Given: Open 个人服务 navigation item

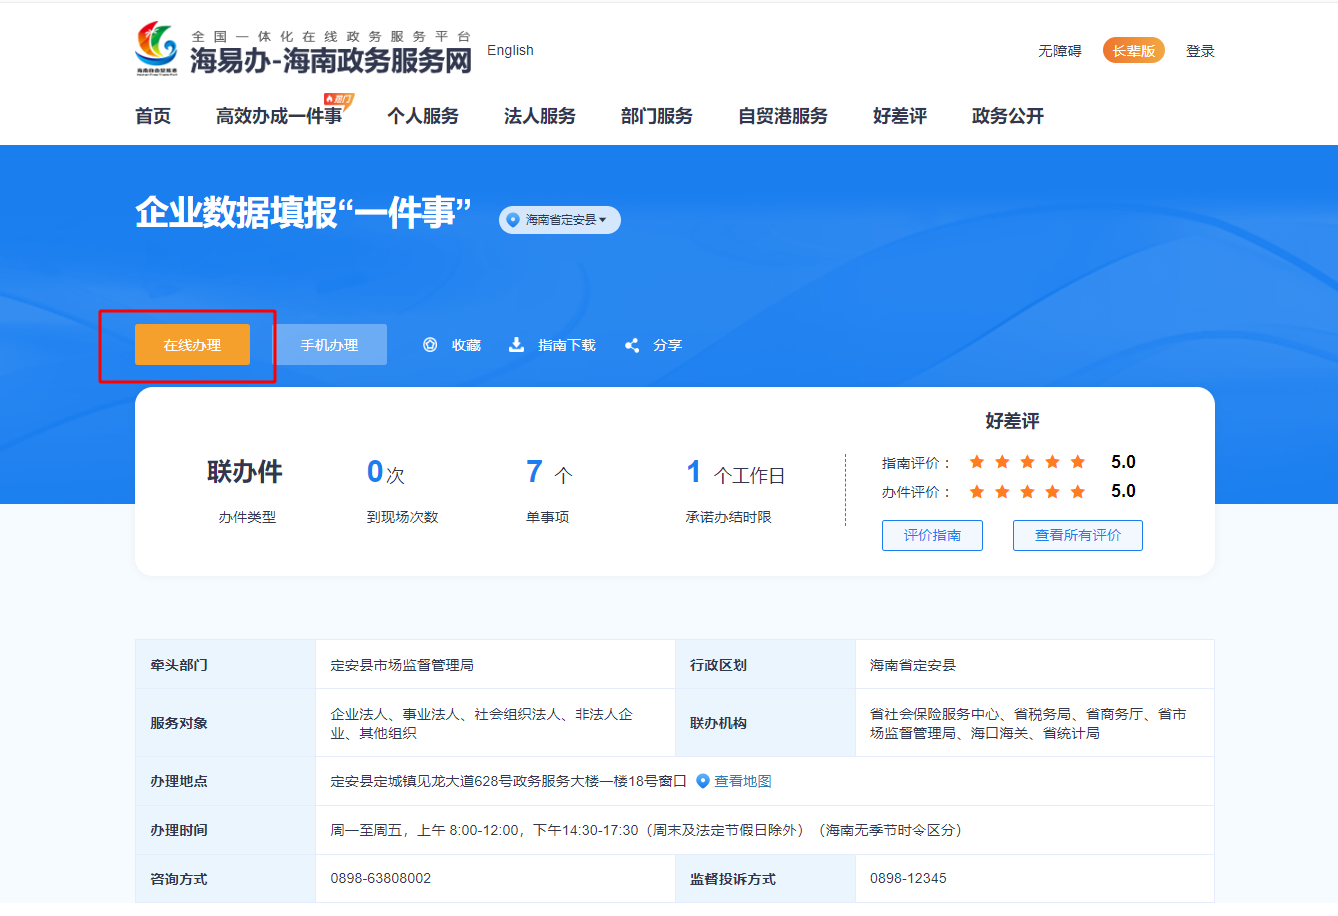Looking at the screenshot, I should [423, 116].
